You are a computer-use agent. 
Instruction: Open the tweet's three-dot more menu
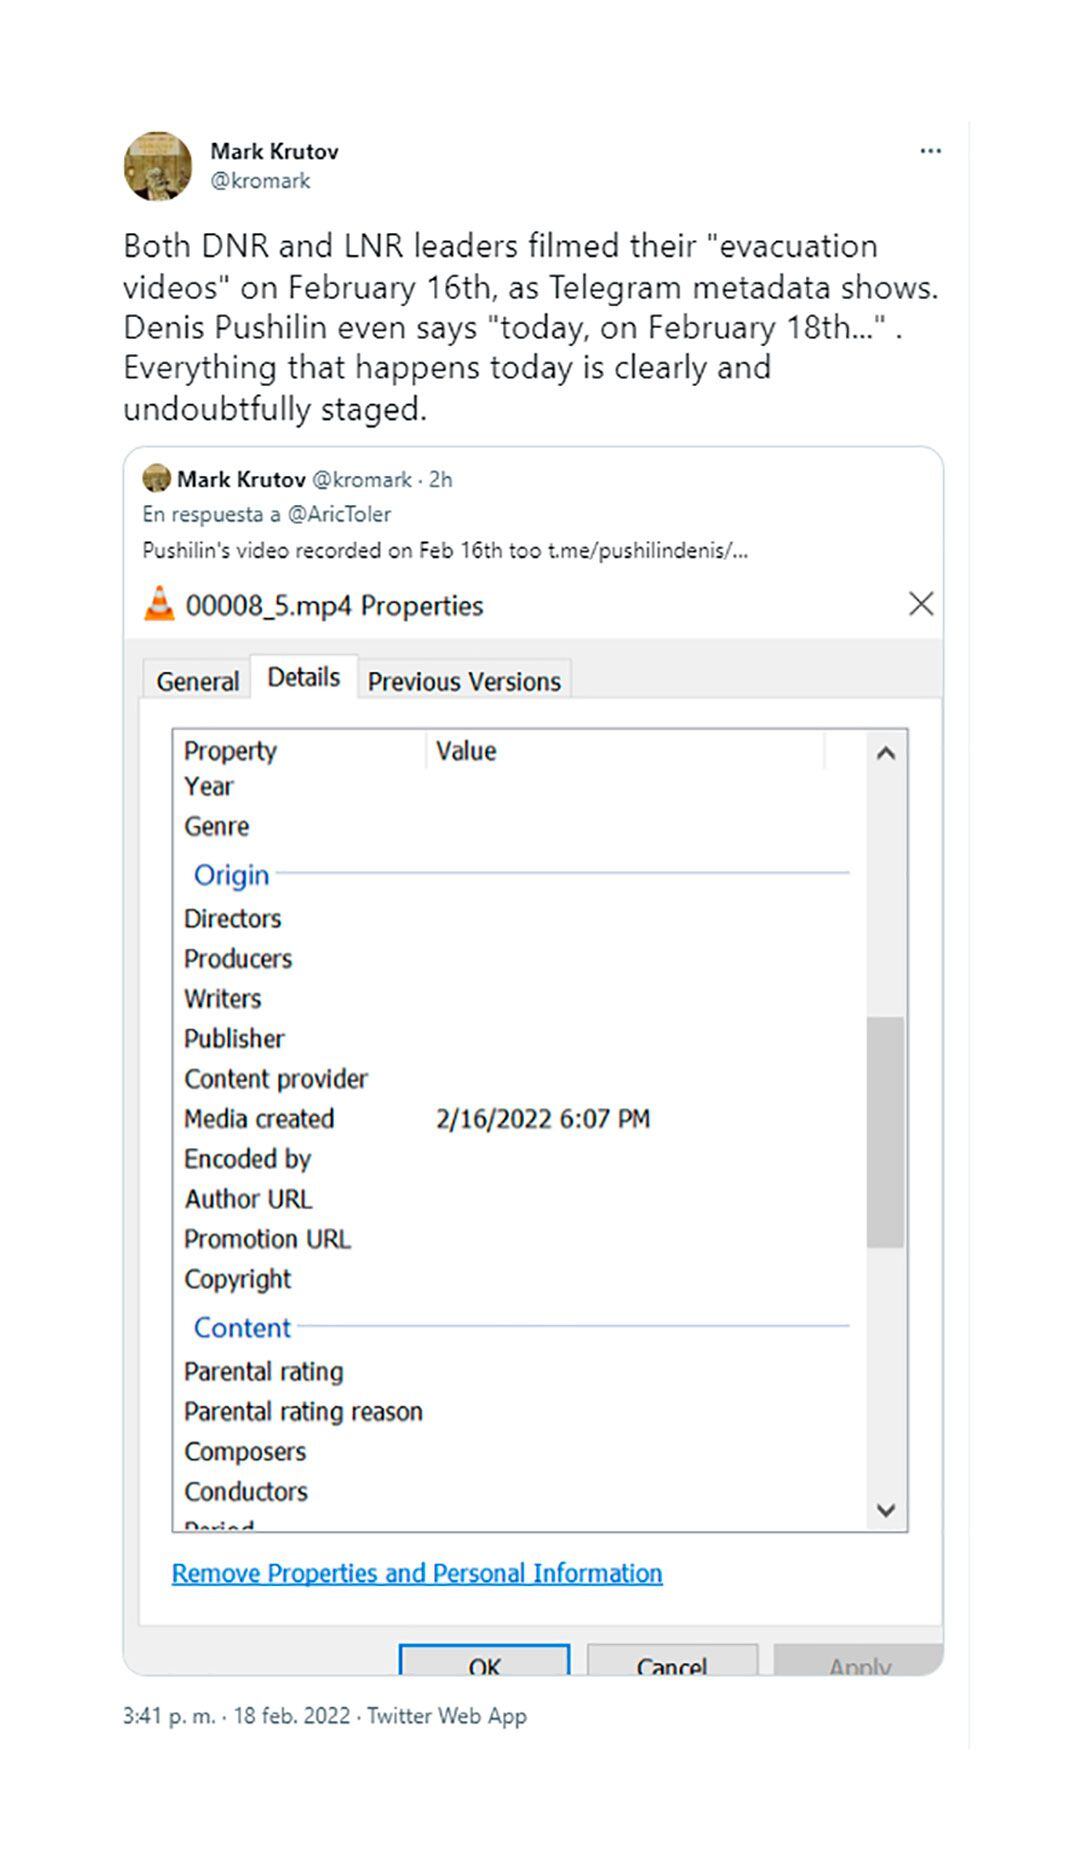click(930, 151)
